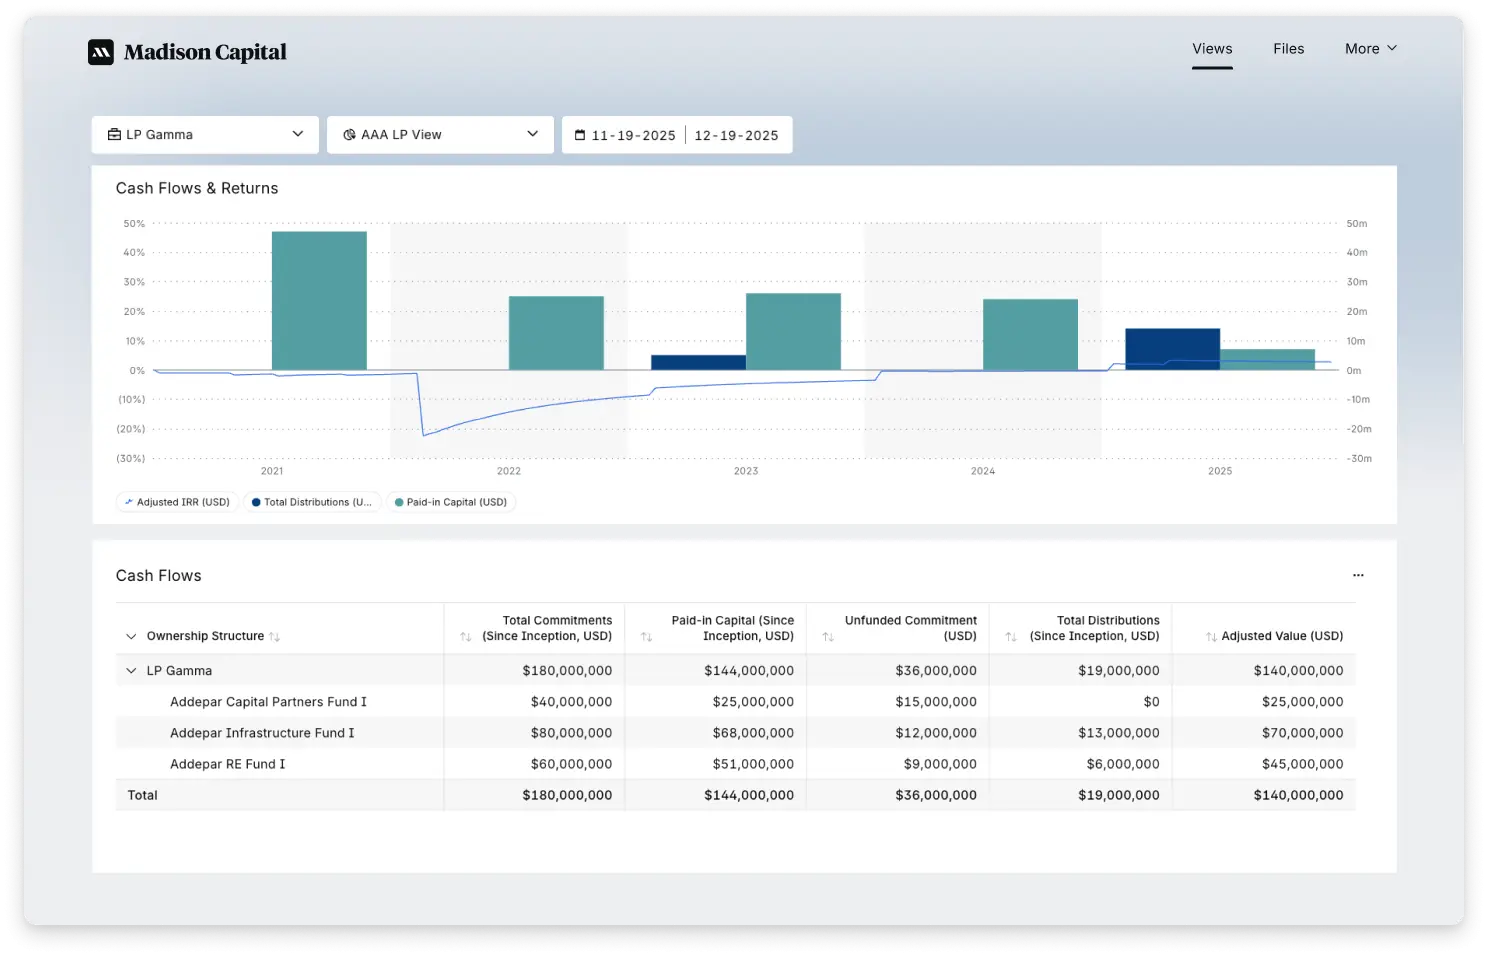Sort by Total Commitments column
The image size is (1488, 957).
[465, 637]
